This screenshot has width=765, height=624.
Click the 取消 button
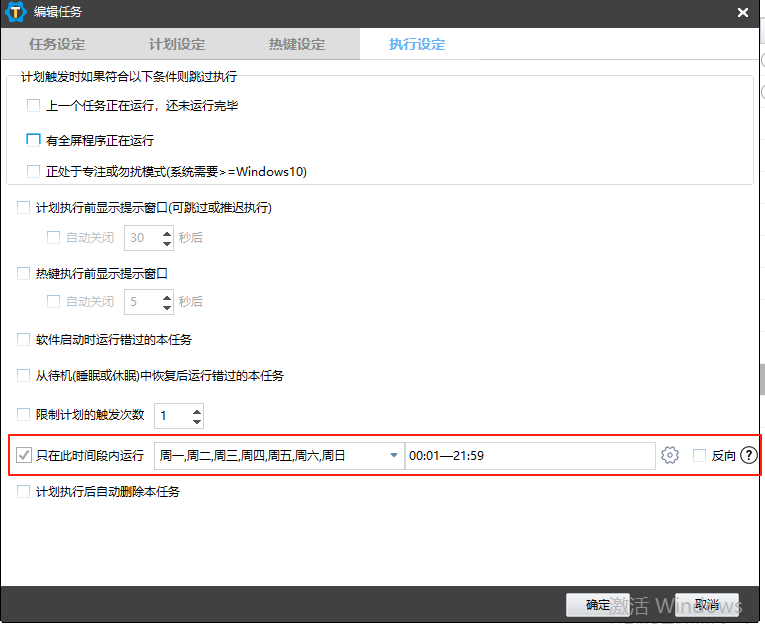(x=707, y=605)
